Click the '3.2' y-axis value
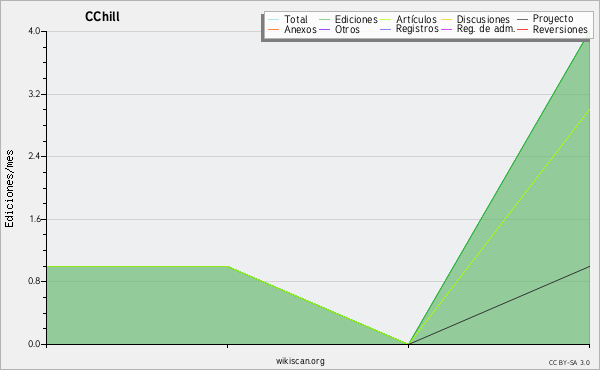Image resolution: width=600 pixels, height=370 pixels. [34, 94]
